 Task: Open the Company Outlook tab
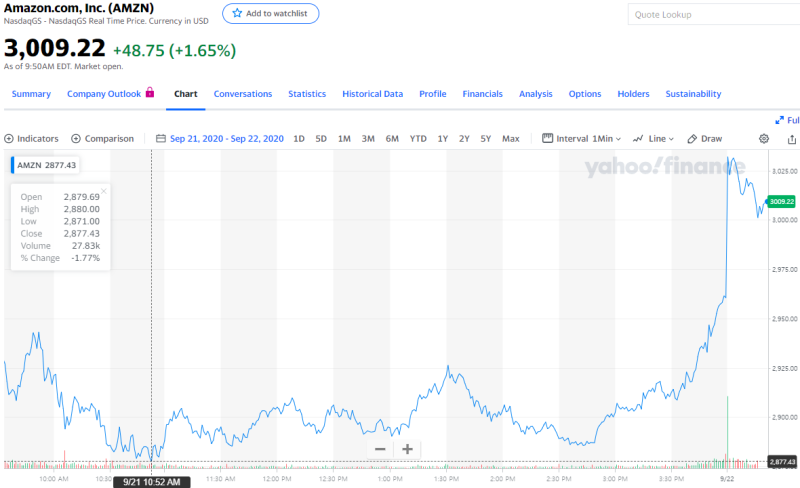(x=104, y=94)
